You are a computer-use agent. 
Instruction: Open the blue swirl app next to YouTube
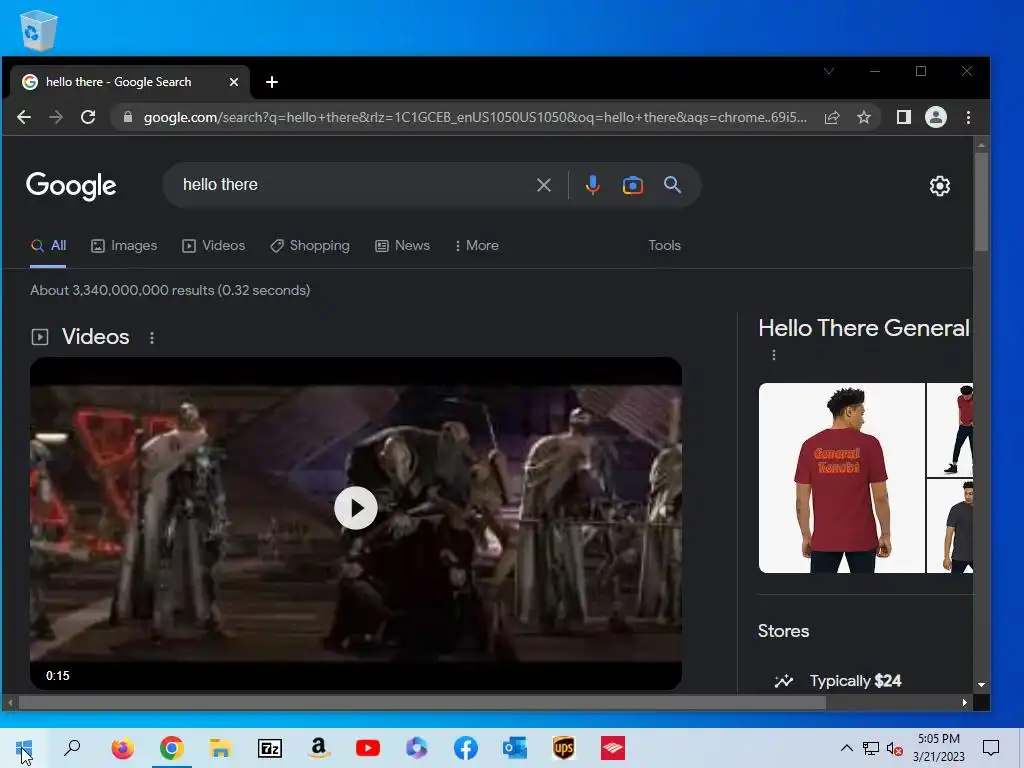point(417,748)
